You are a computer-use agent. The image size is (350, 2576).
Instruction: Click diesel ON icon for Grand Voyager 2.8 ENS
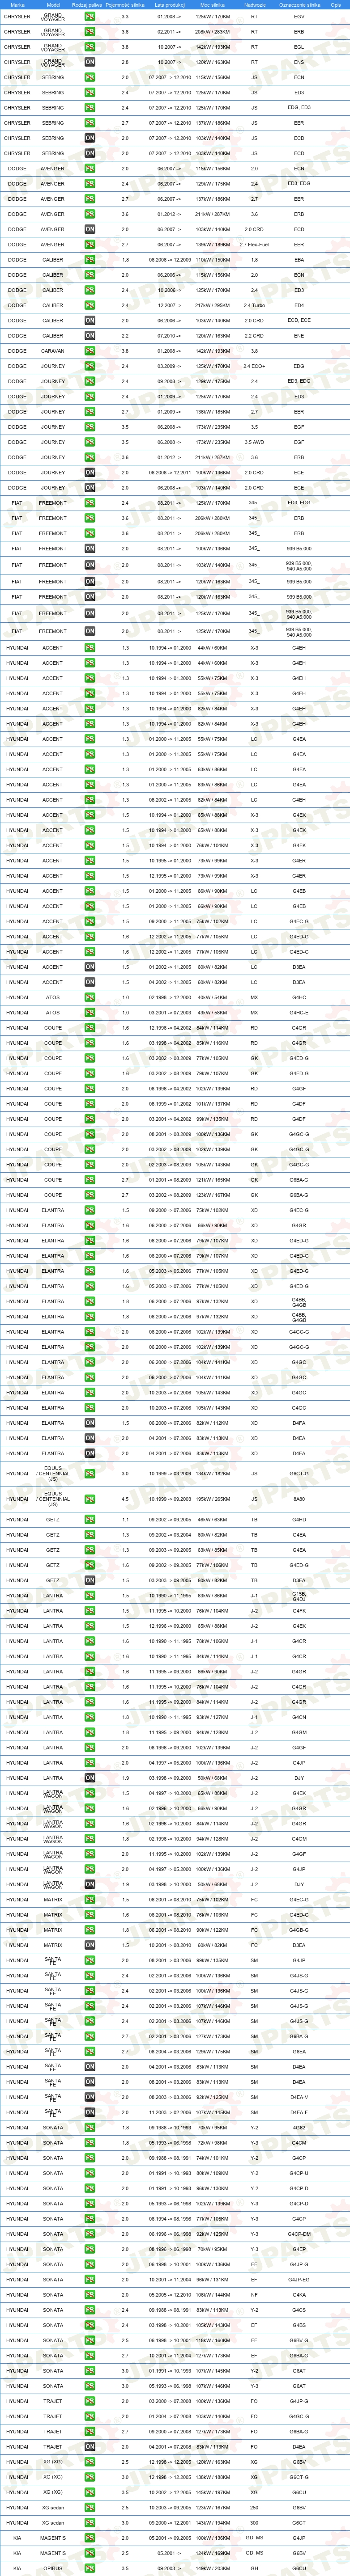pyautogui.click(x=90, y=62)
